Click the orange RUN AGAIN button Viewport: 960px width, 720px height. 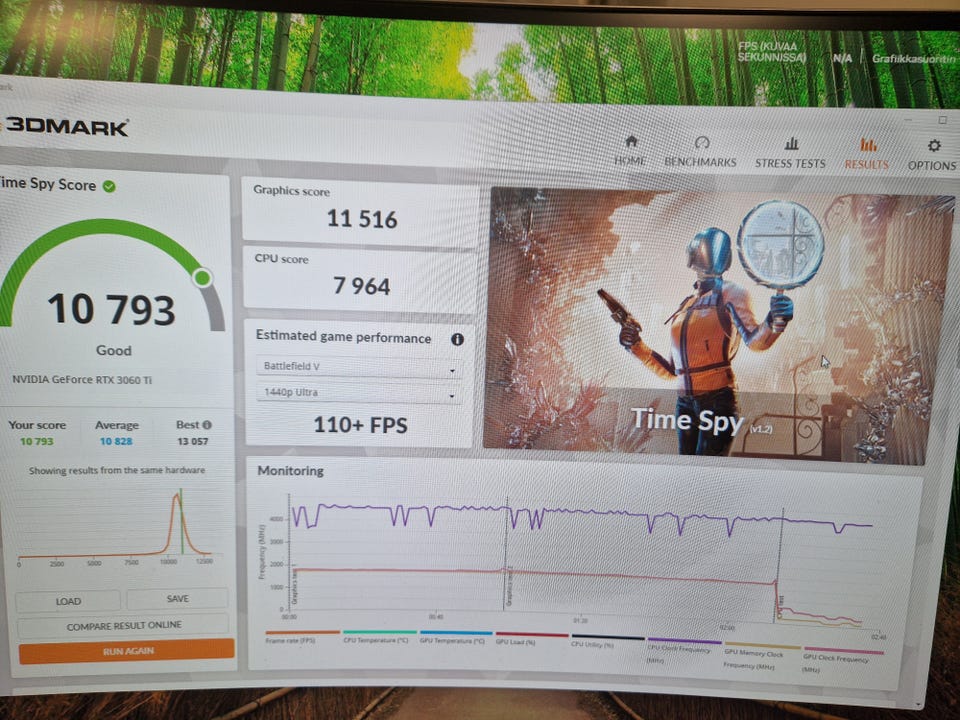(x=127, y=651)
